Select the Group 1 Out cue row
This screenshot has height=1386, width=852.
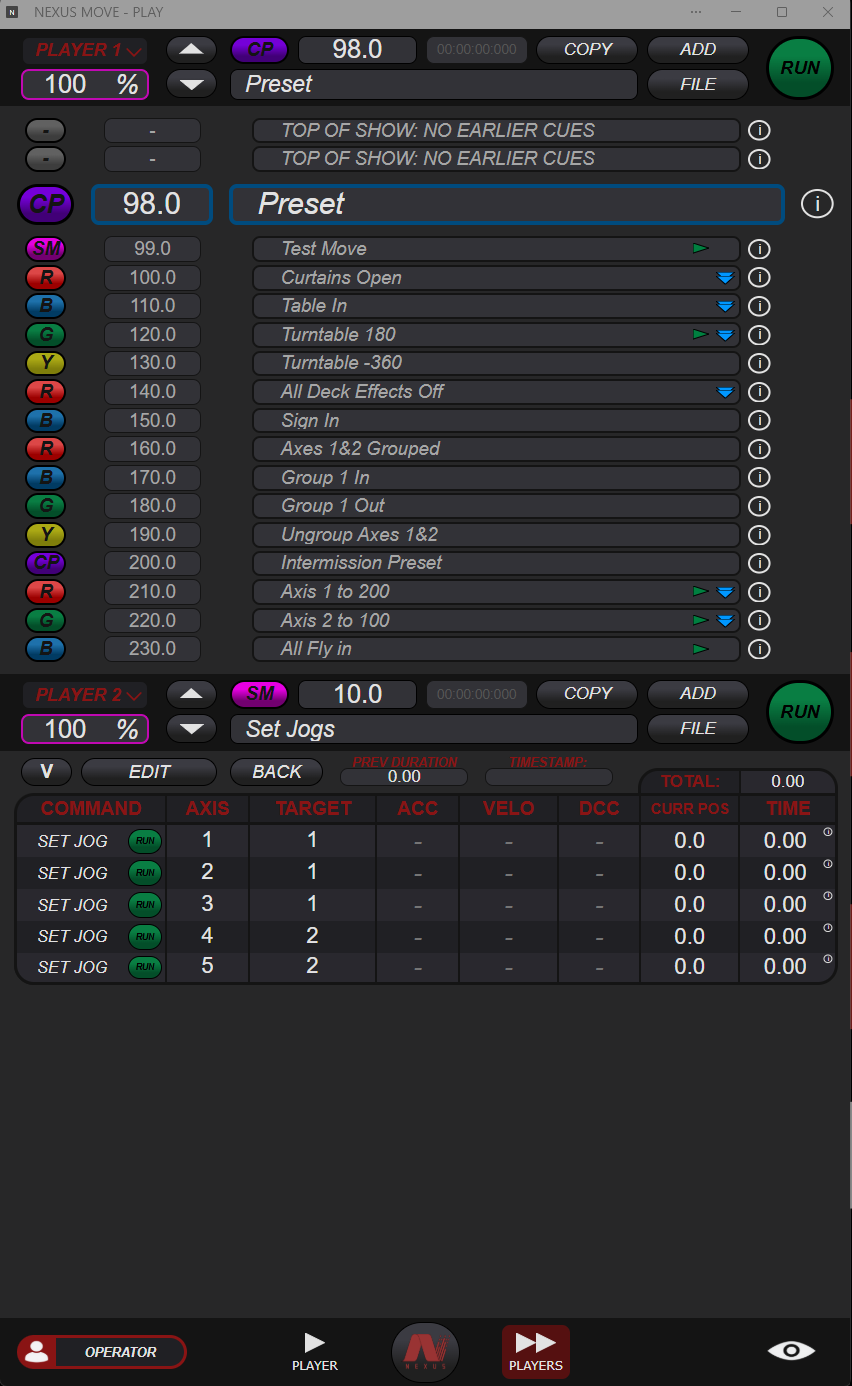click(496, 506)
